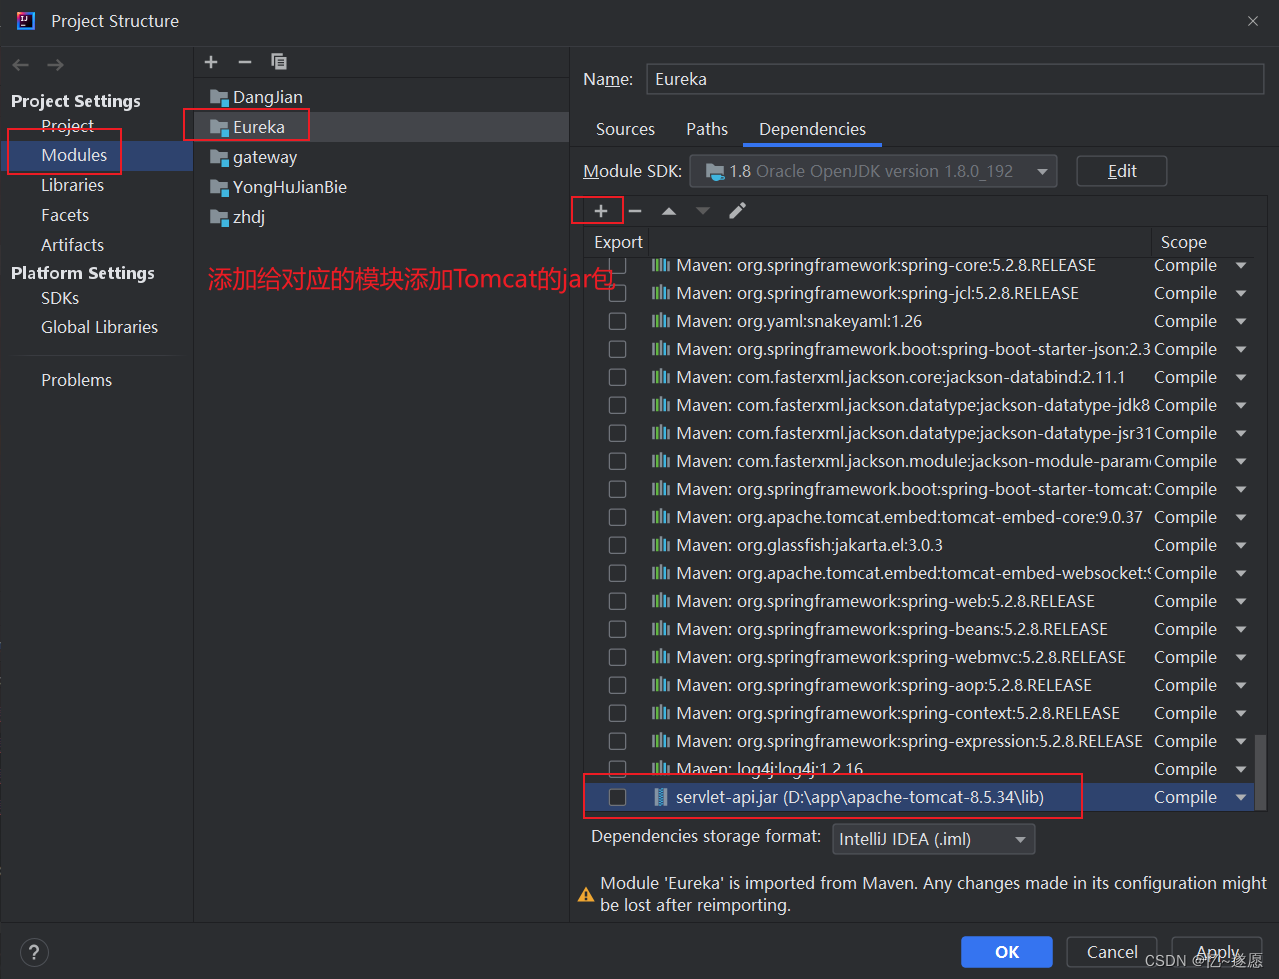Click the Edit SDK button
1279x979 pixels.
pos(1121,171)
